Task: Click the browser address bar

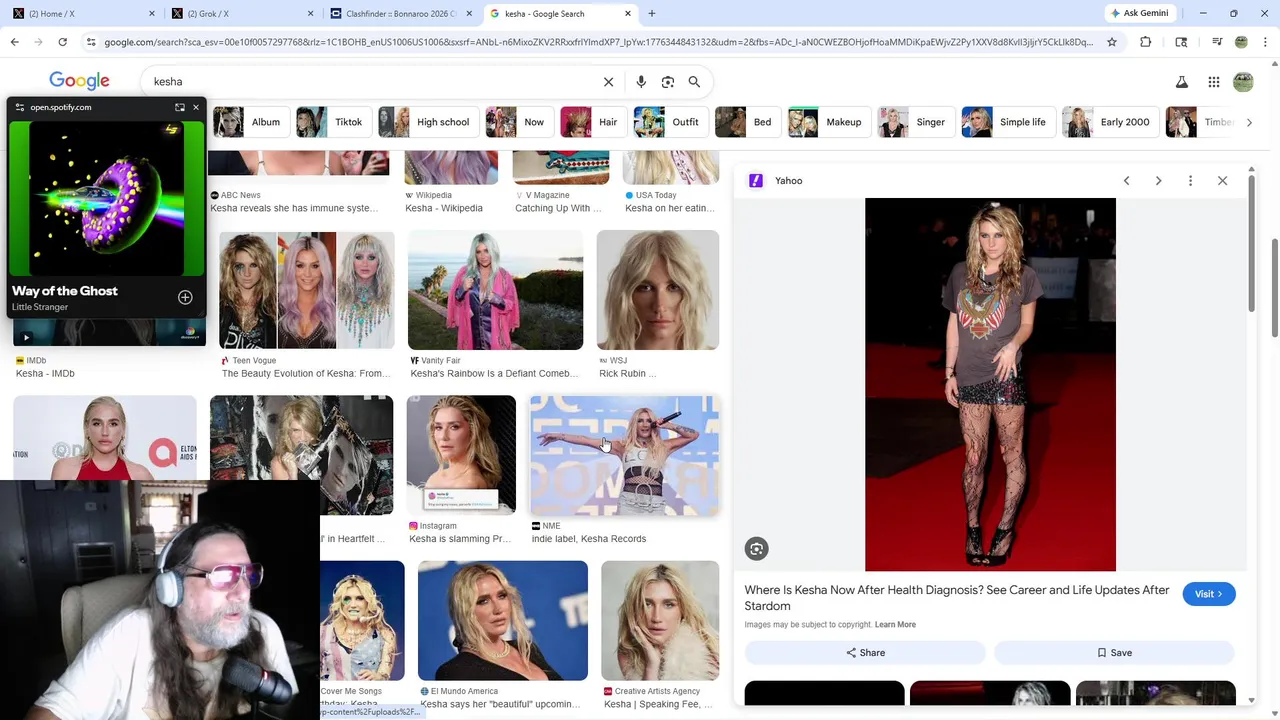Action: point(598,42)
